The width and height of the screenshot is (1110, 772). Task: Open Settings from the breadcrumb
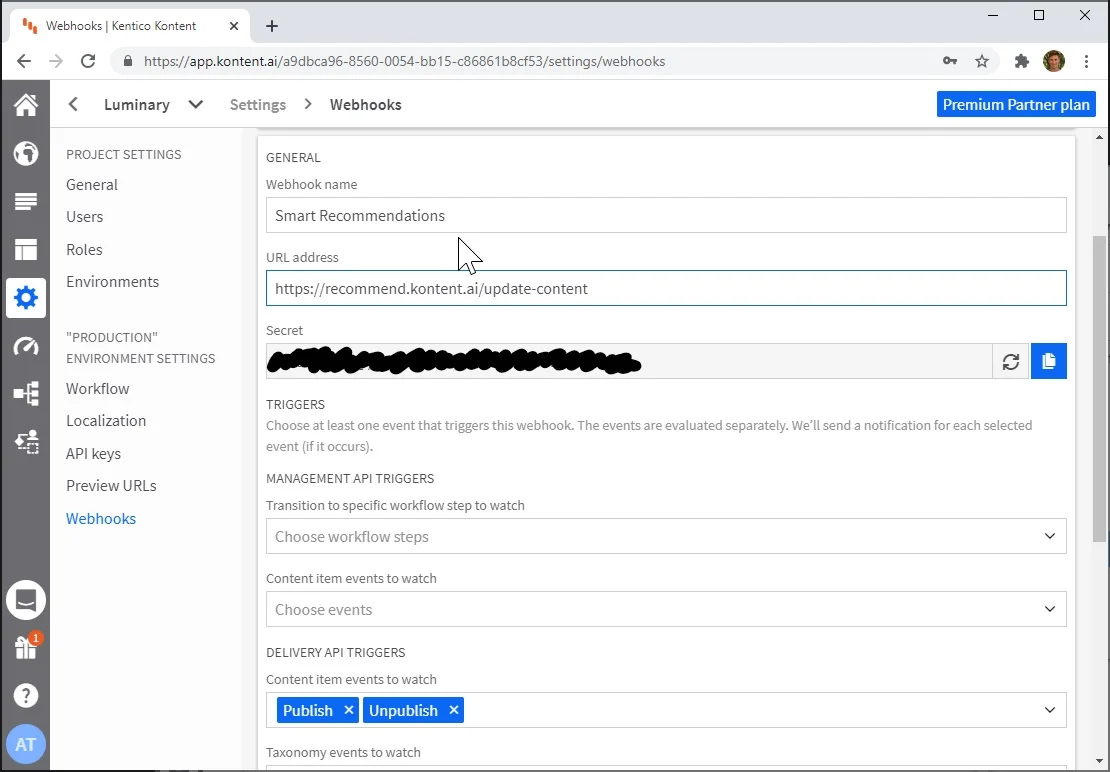point(257,104)
